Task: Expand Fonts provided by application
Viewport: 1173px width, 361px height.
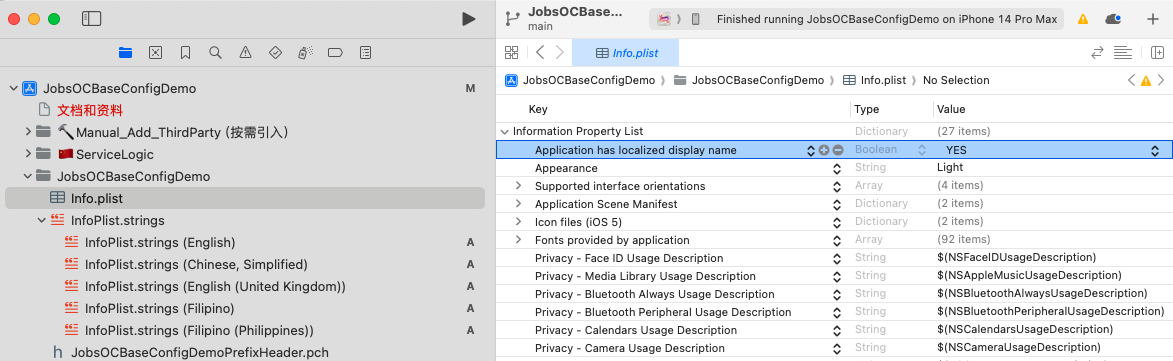Action: pyautogui.click(x=518, y=240)
